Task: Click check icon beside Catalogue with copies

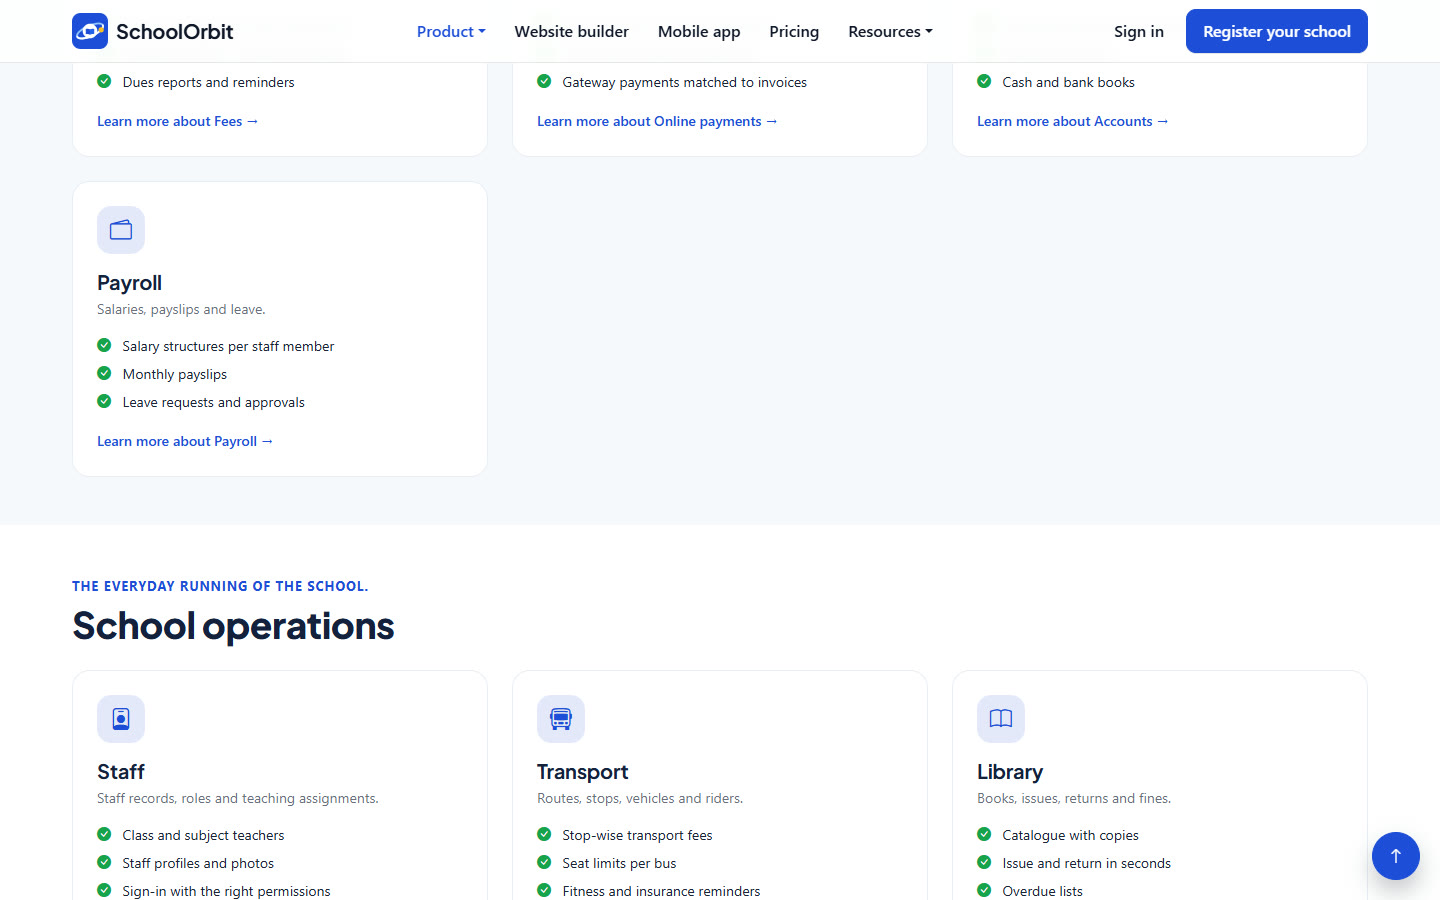Action: coord(984,834)
